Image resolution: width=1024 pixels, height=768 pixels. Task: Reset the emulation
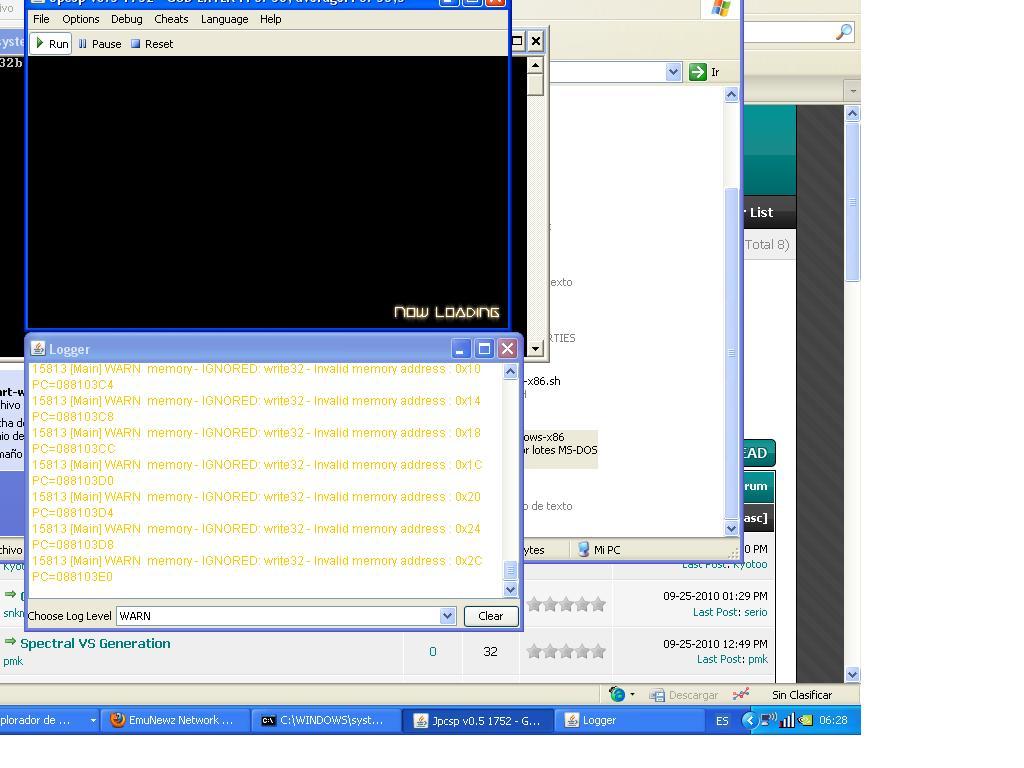pos(151,44)
